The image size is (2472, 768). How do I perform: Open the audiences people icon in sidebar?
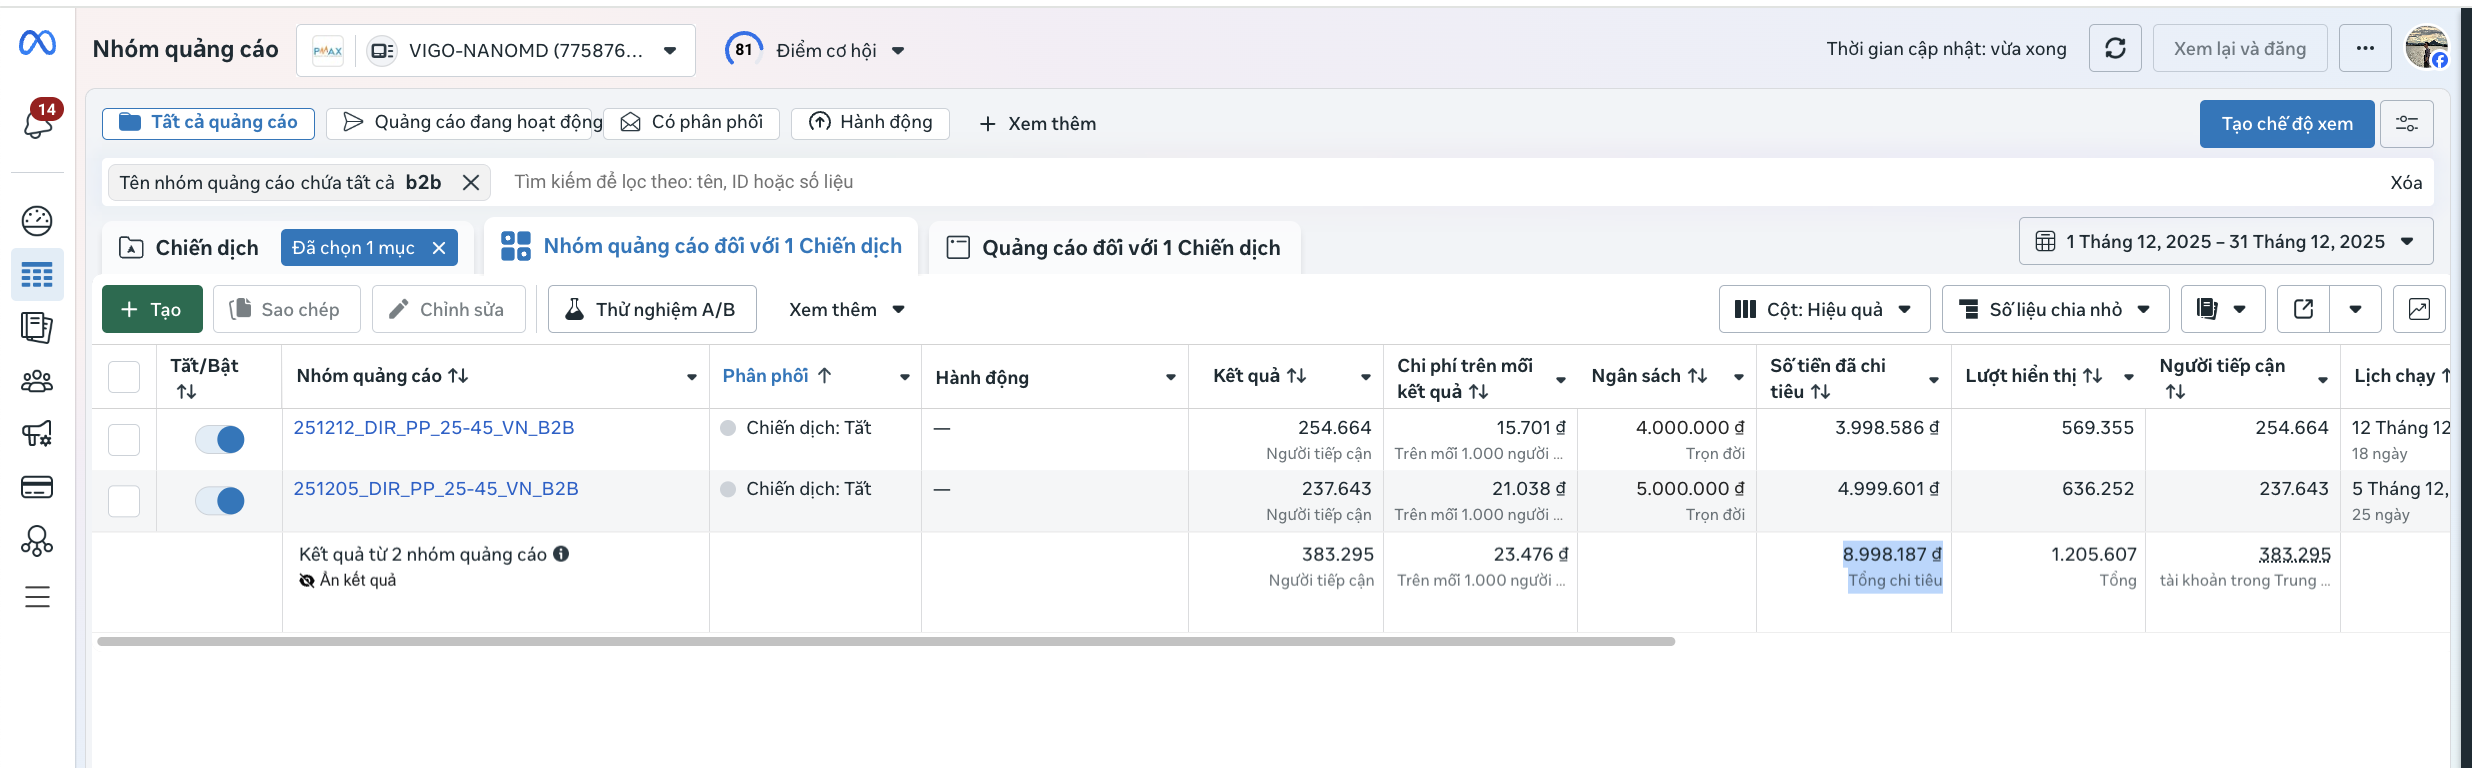click(37, 381)
